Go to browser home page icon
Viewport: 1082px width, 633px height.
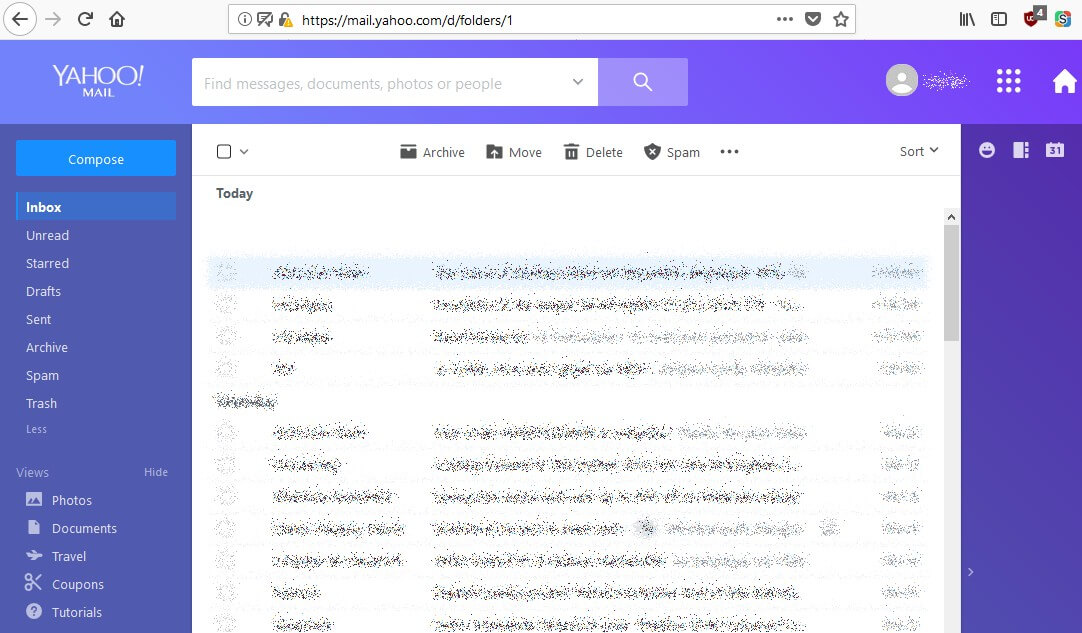pyautogui.click(x=117, y=19)
